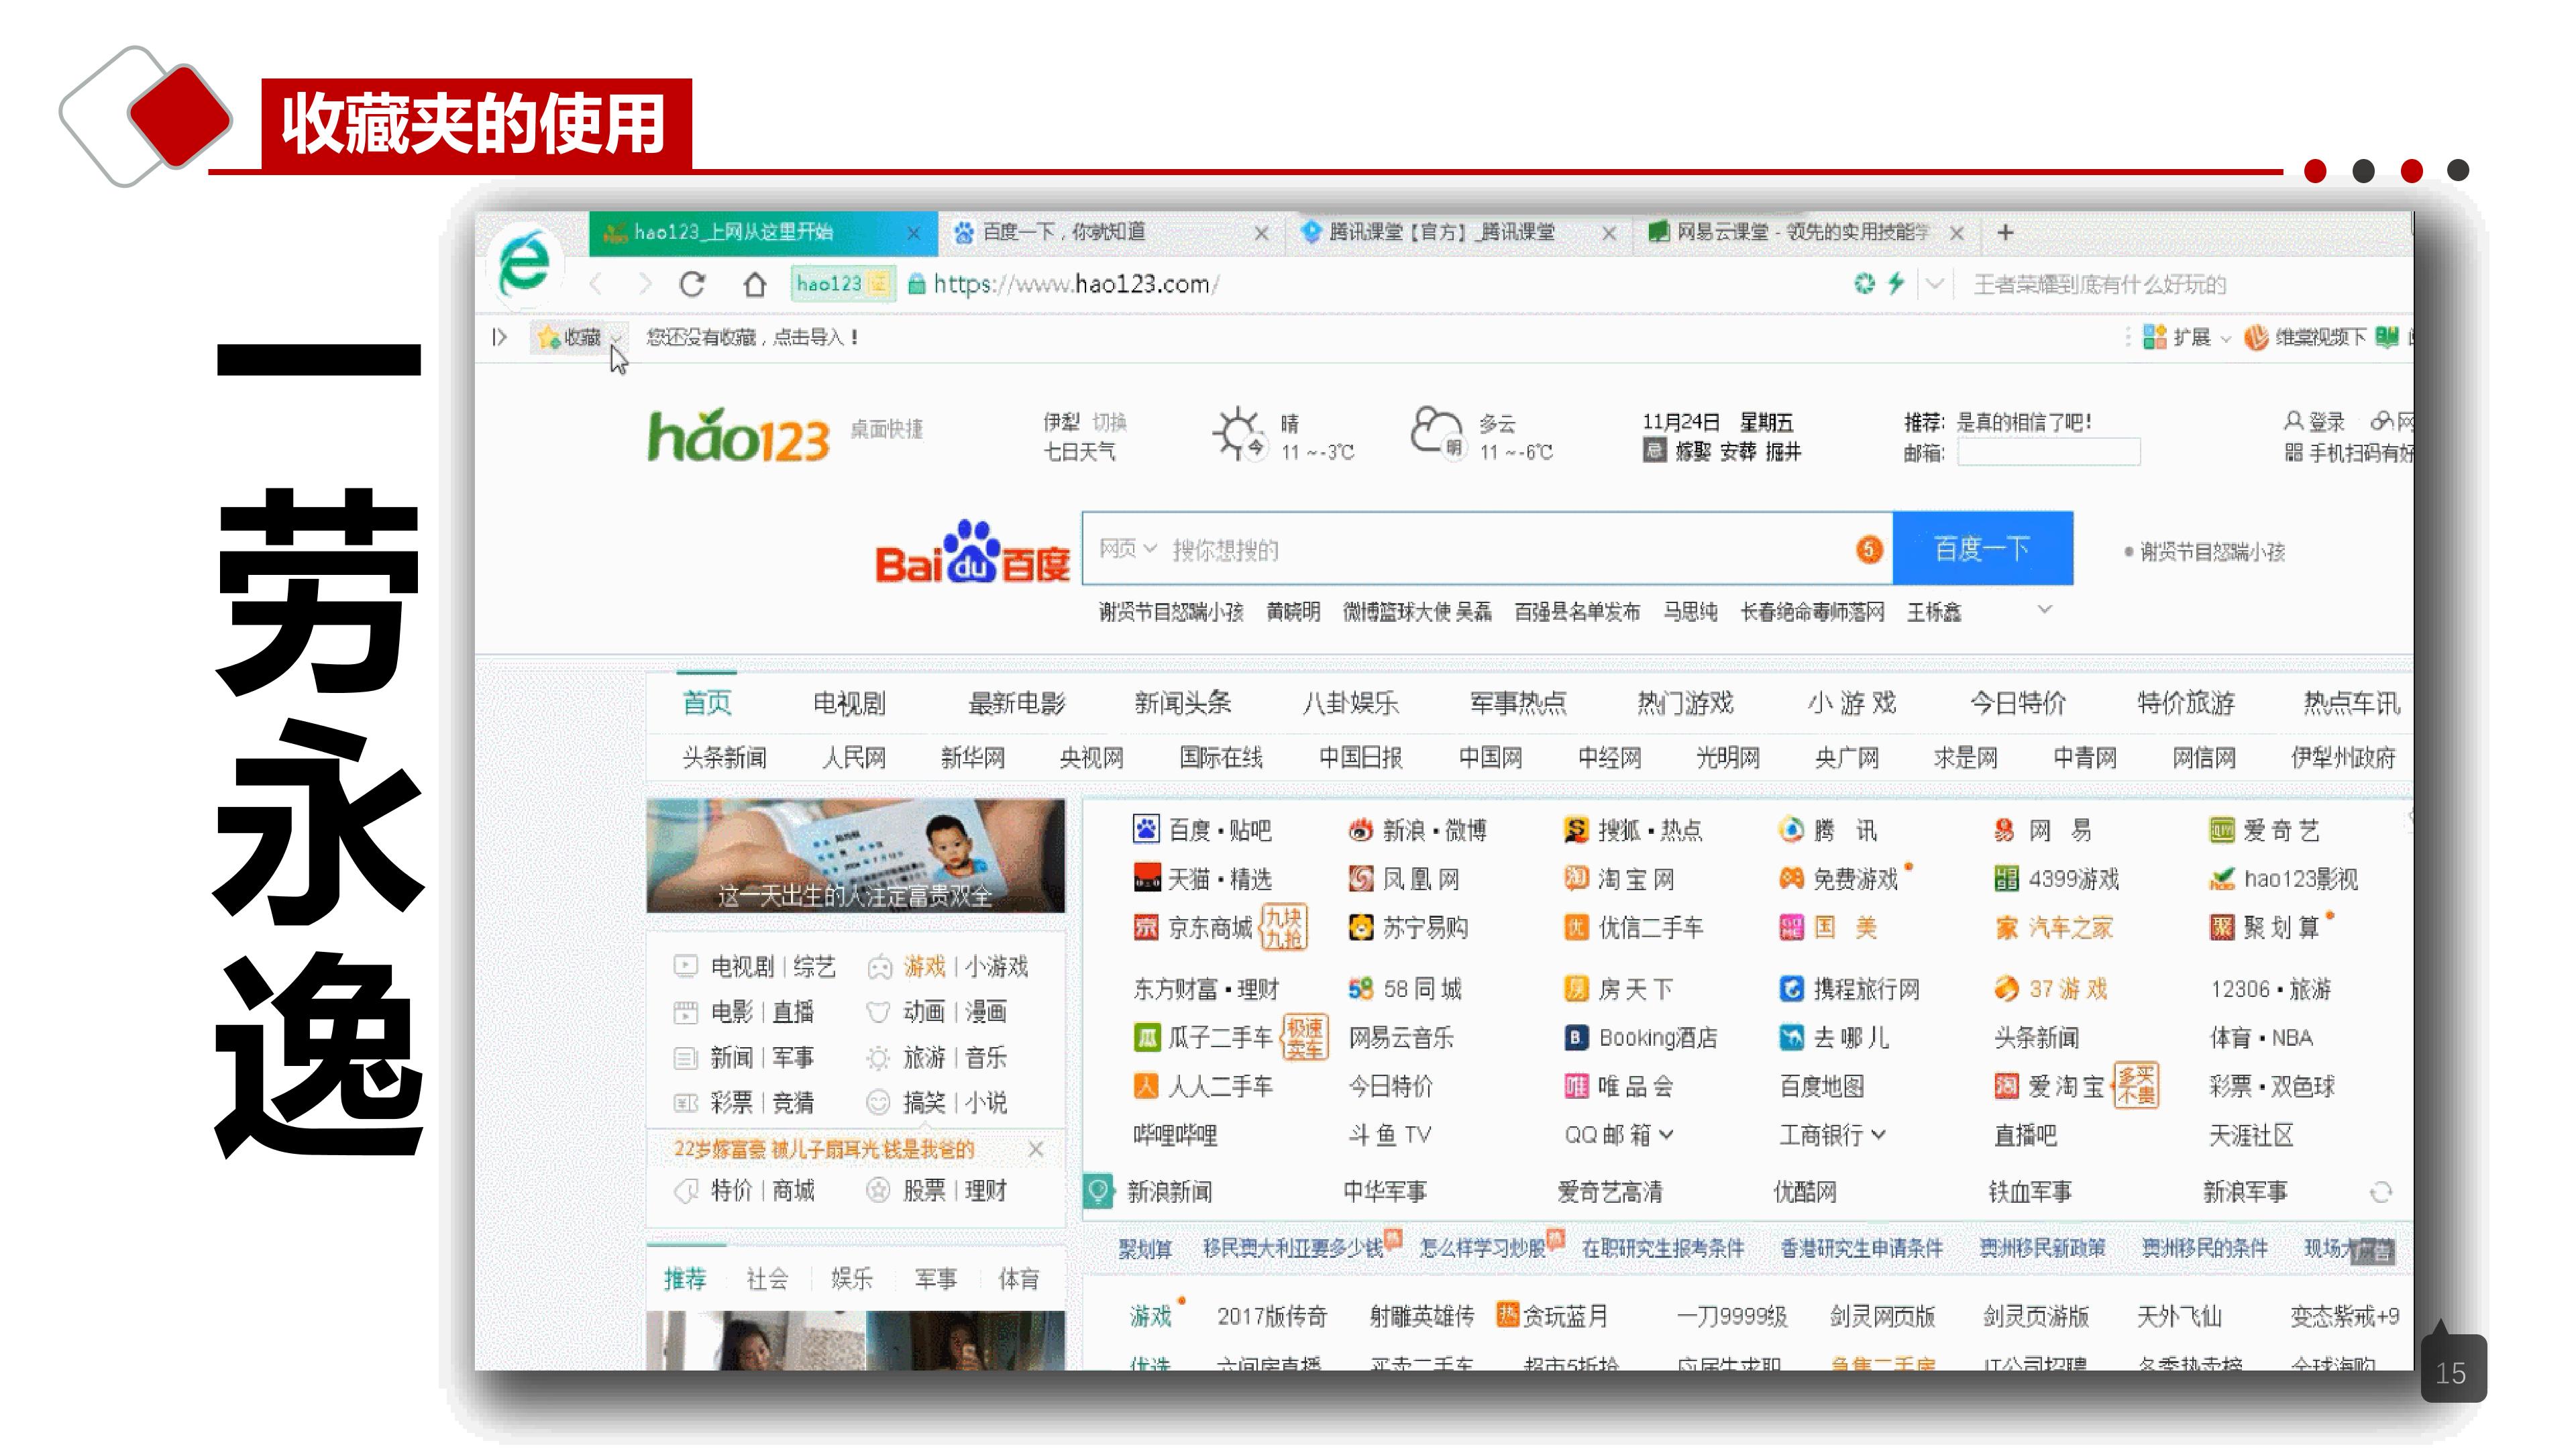
Task: Click the 淘宝网 icon link
Action: pos(1619,878)
